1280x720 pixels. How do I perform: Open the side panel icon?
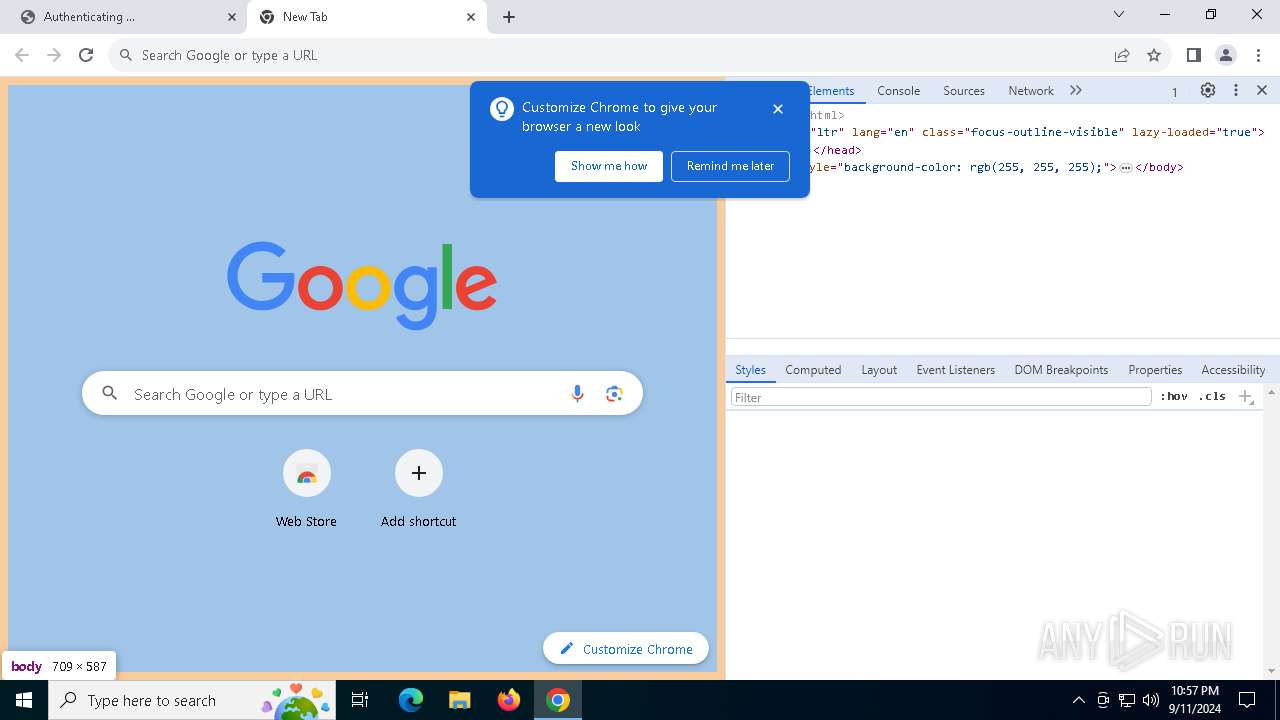1193,55
